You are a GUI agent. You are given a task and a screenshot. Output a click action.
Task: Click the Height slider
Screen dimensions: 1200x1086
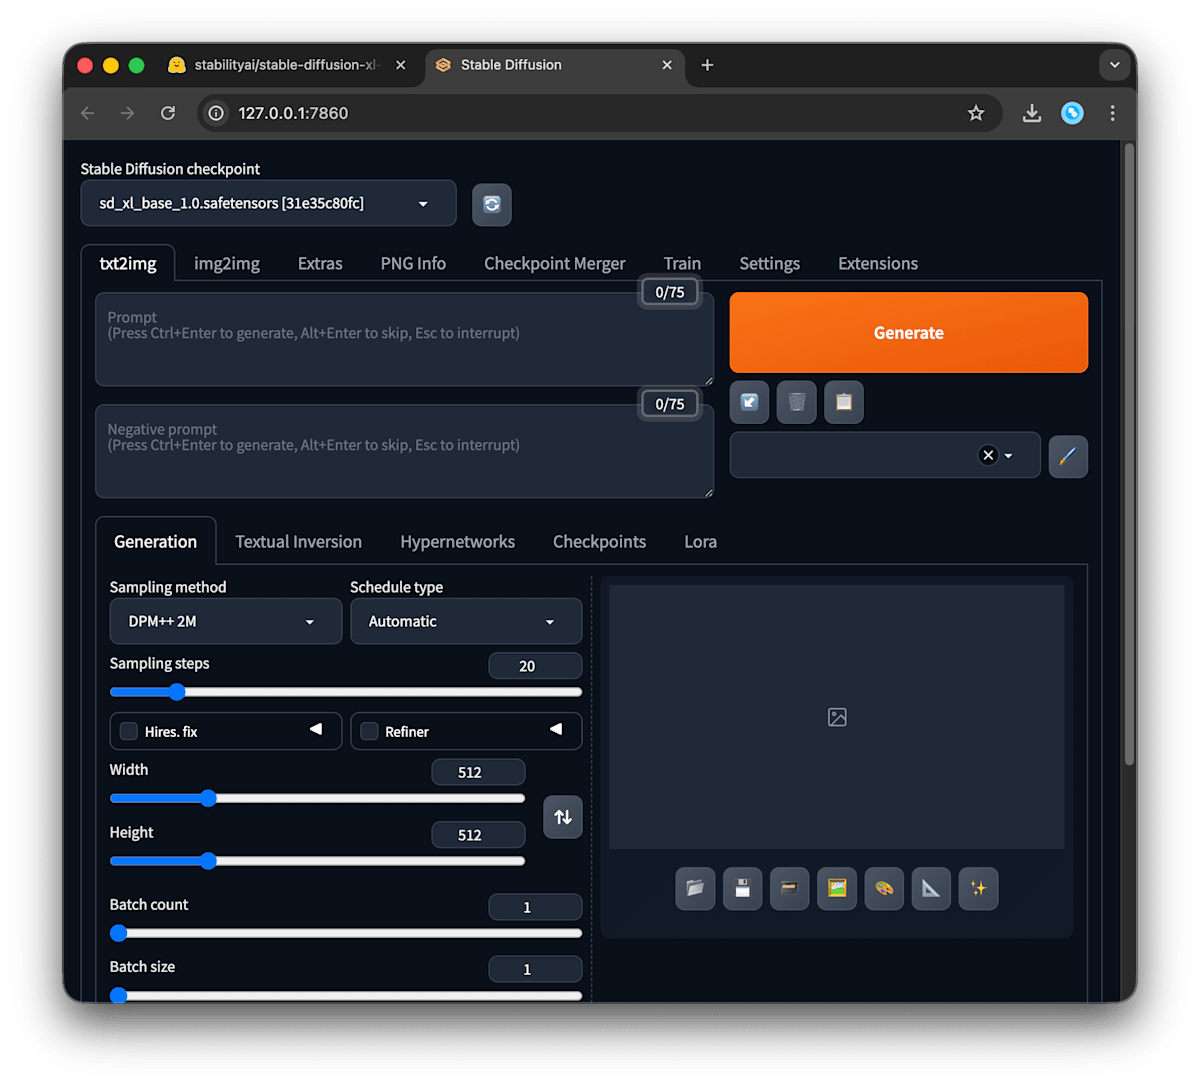click(x=317, y=861)
